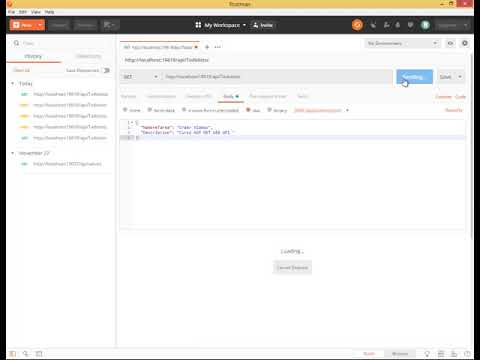Select the none body radio button
The height and width of the screenshot is (360, 480).
125,110
